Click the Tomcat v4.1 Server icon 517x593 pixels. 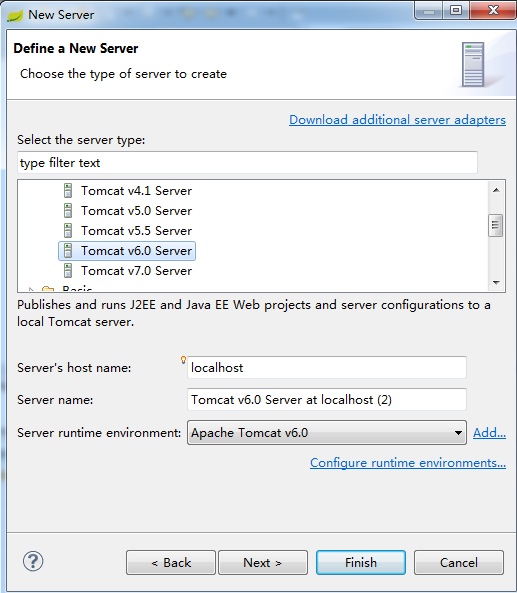pos(68,191)
